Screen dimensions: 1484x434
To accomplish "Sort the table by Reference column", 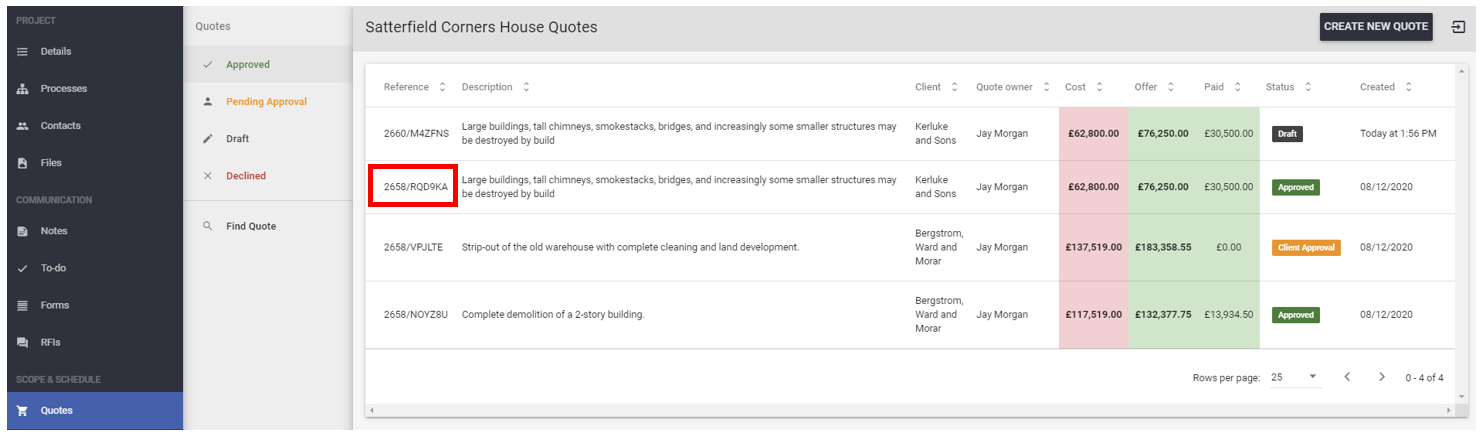I will tap(442, 87).
